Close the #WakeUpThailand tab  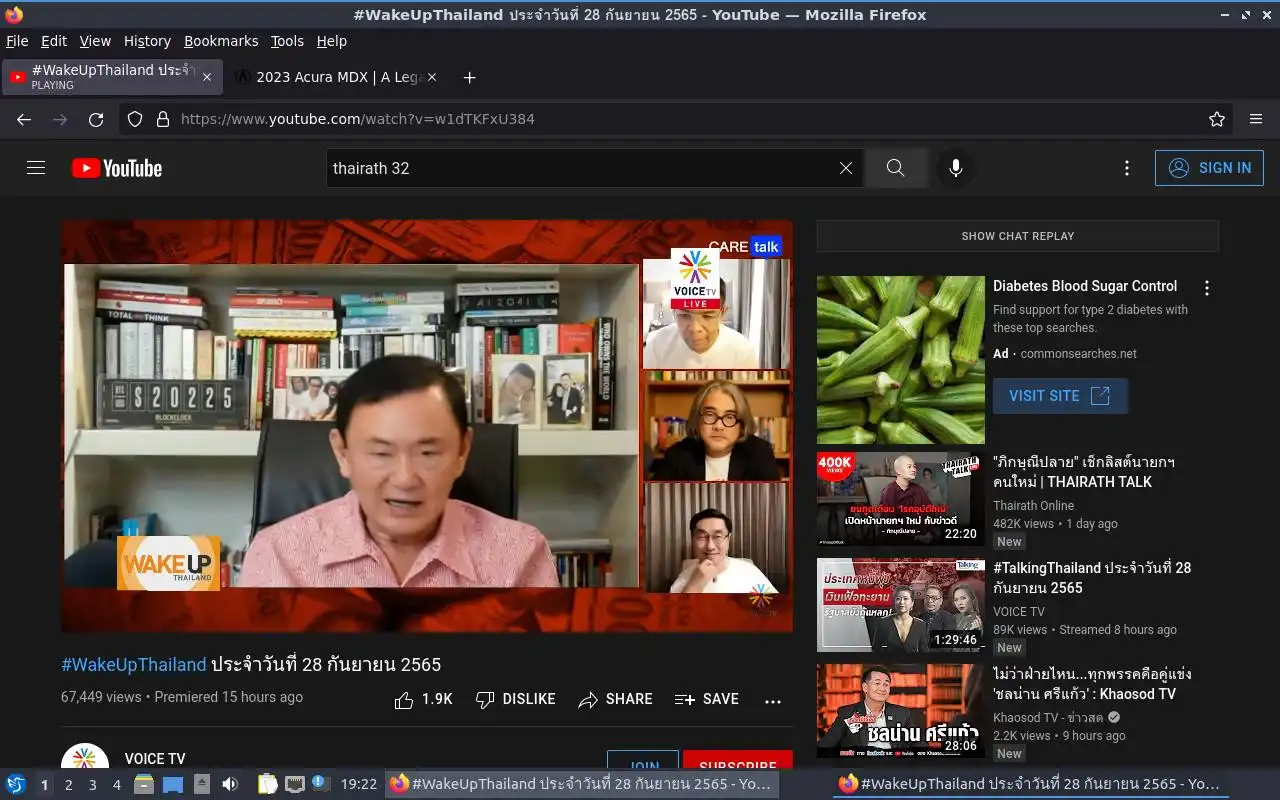[207, 77]
